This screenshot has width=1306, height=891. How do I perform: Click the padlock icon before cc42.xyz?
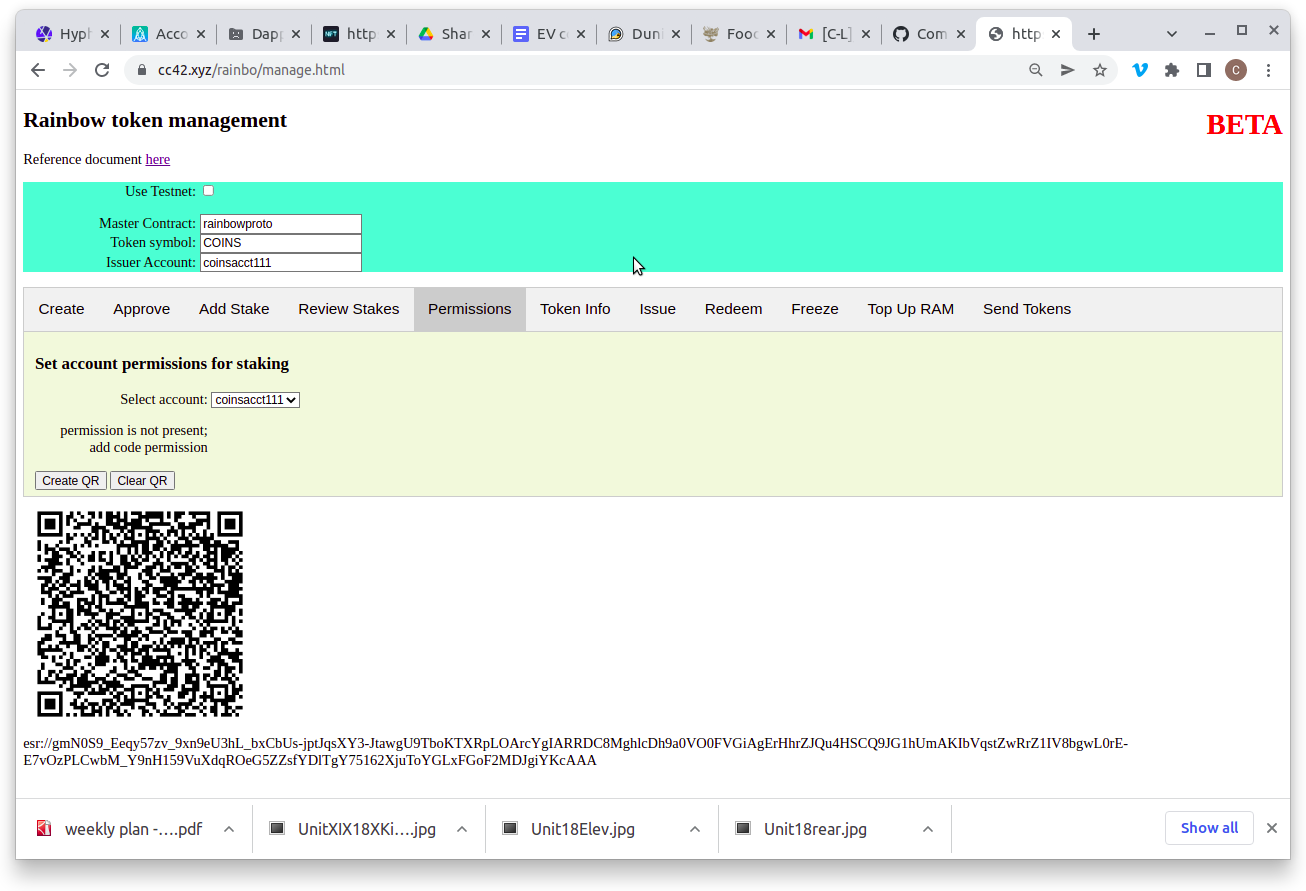[x=142, y=70]
